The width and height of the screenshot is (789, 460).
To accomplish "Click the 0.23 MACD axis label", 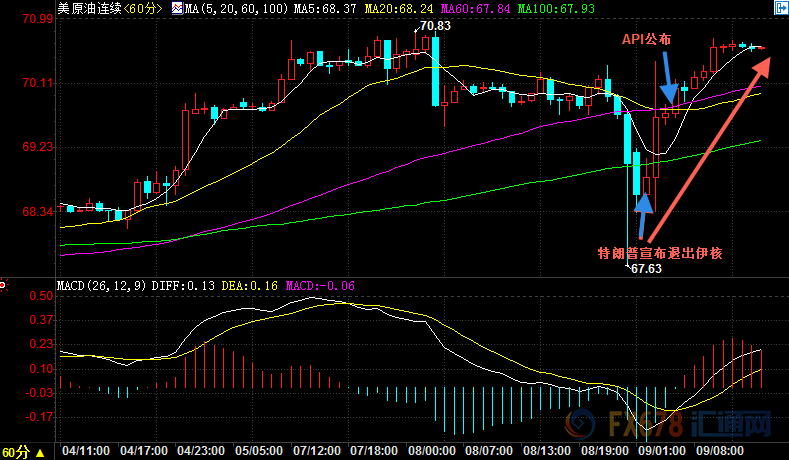I will point(41,344).
